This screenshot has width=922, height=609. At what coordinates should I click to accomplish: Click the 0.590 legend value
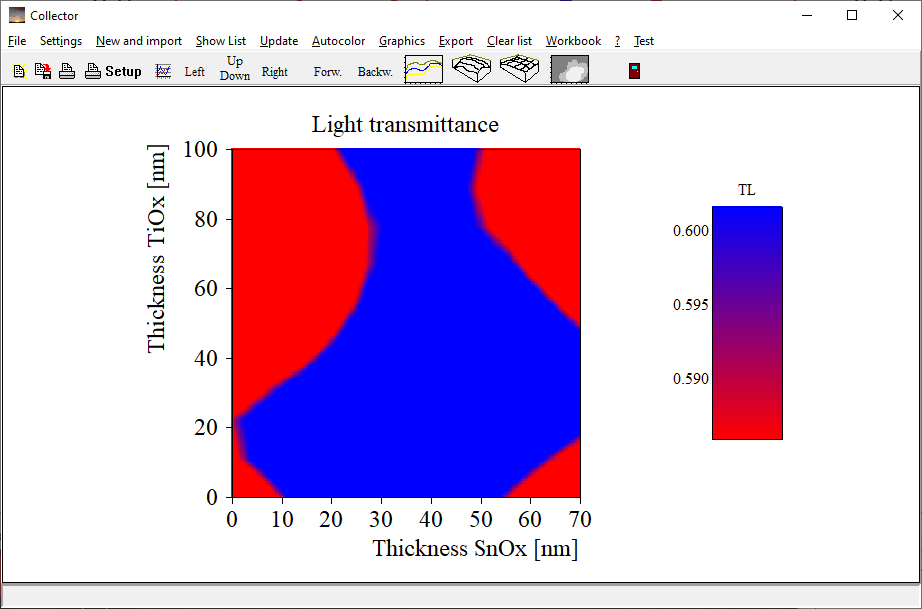click(691, 379)
